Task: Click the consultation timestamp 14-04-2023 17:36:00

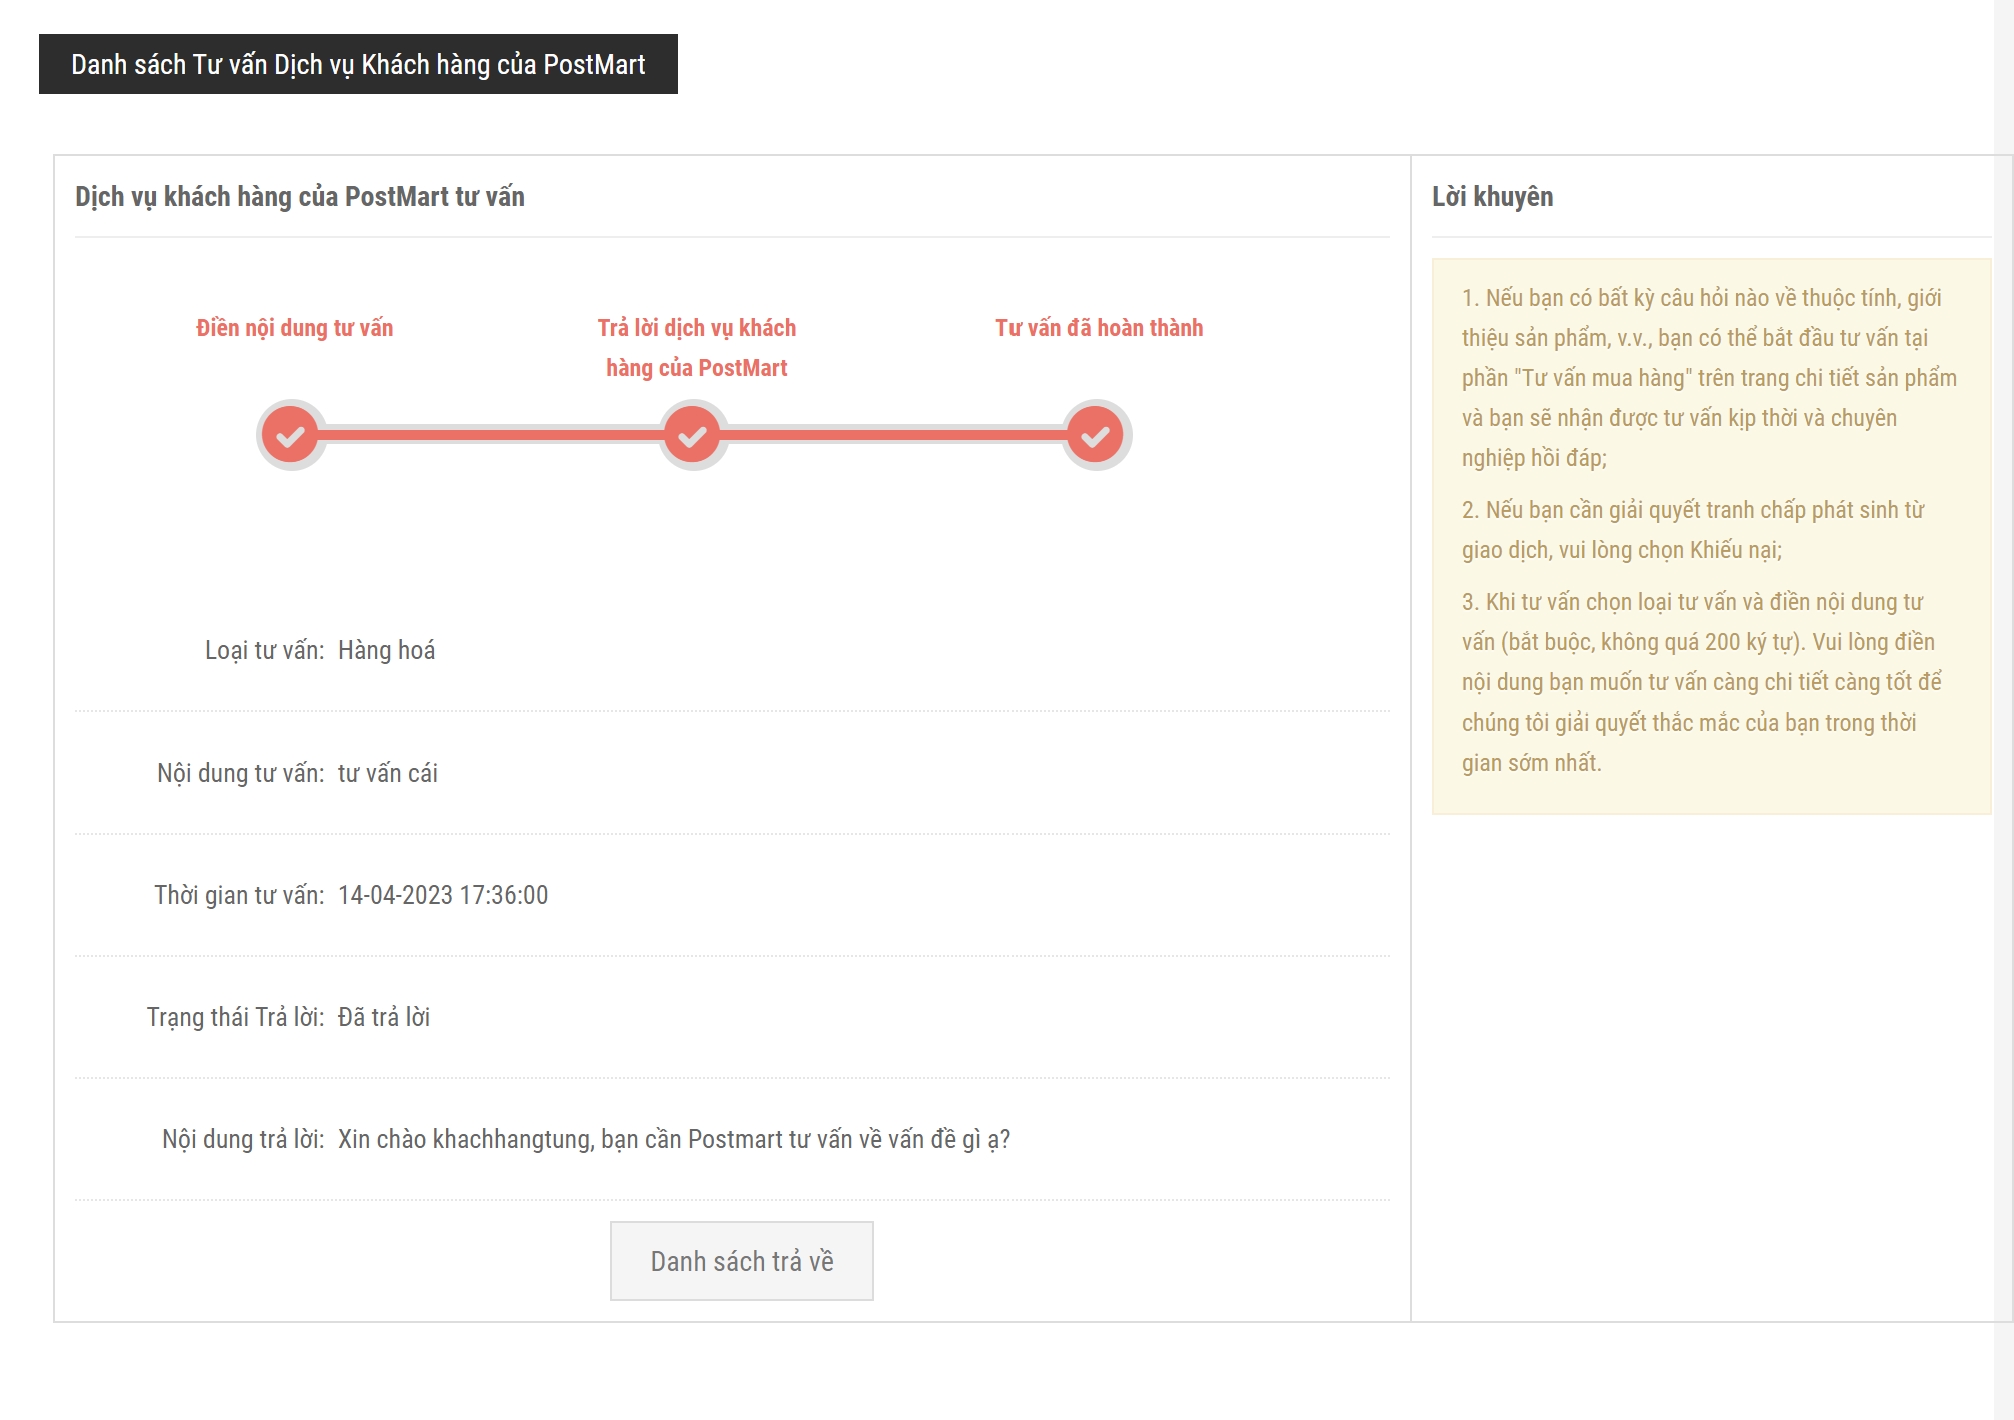Action: point(442,895)
